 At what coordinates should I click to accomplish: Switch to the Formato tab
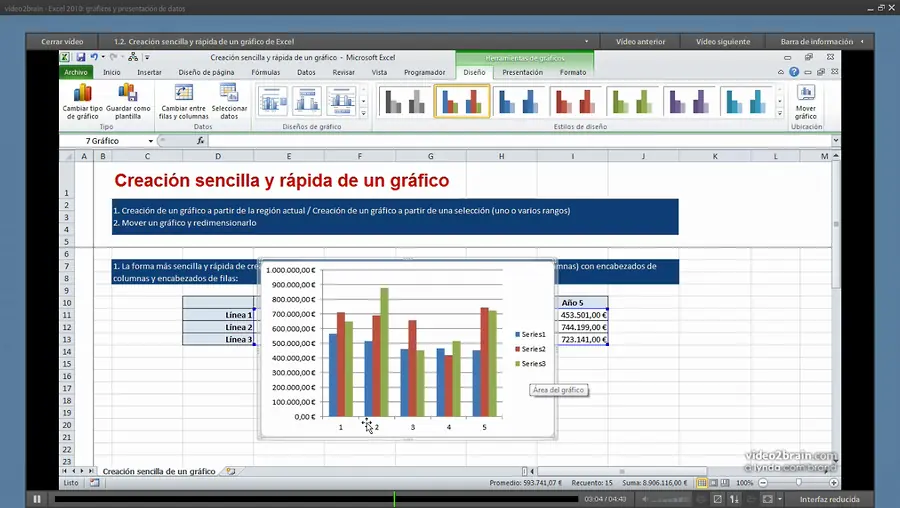pos(573,72)
